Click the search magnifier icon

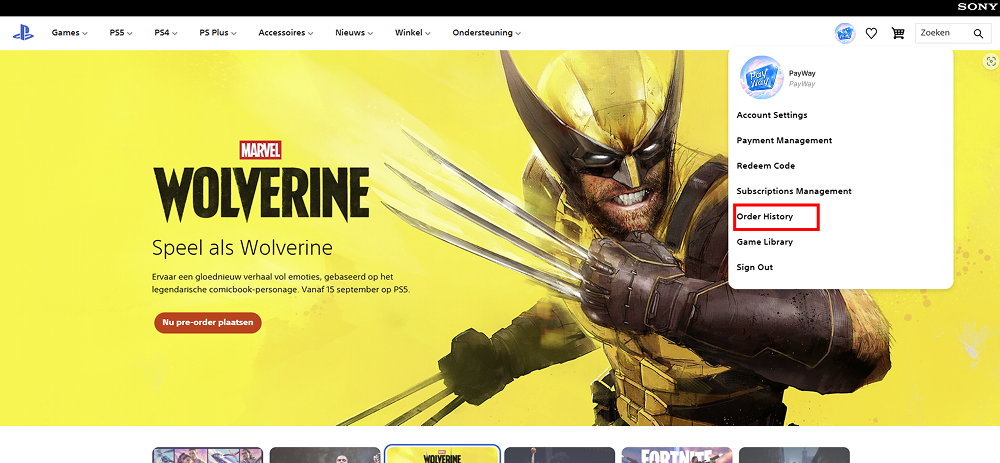[978, 33]
